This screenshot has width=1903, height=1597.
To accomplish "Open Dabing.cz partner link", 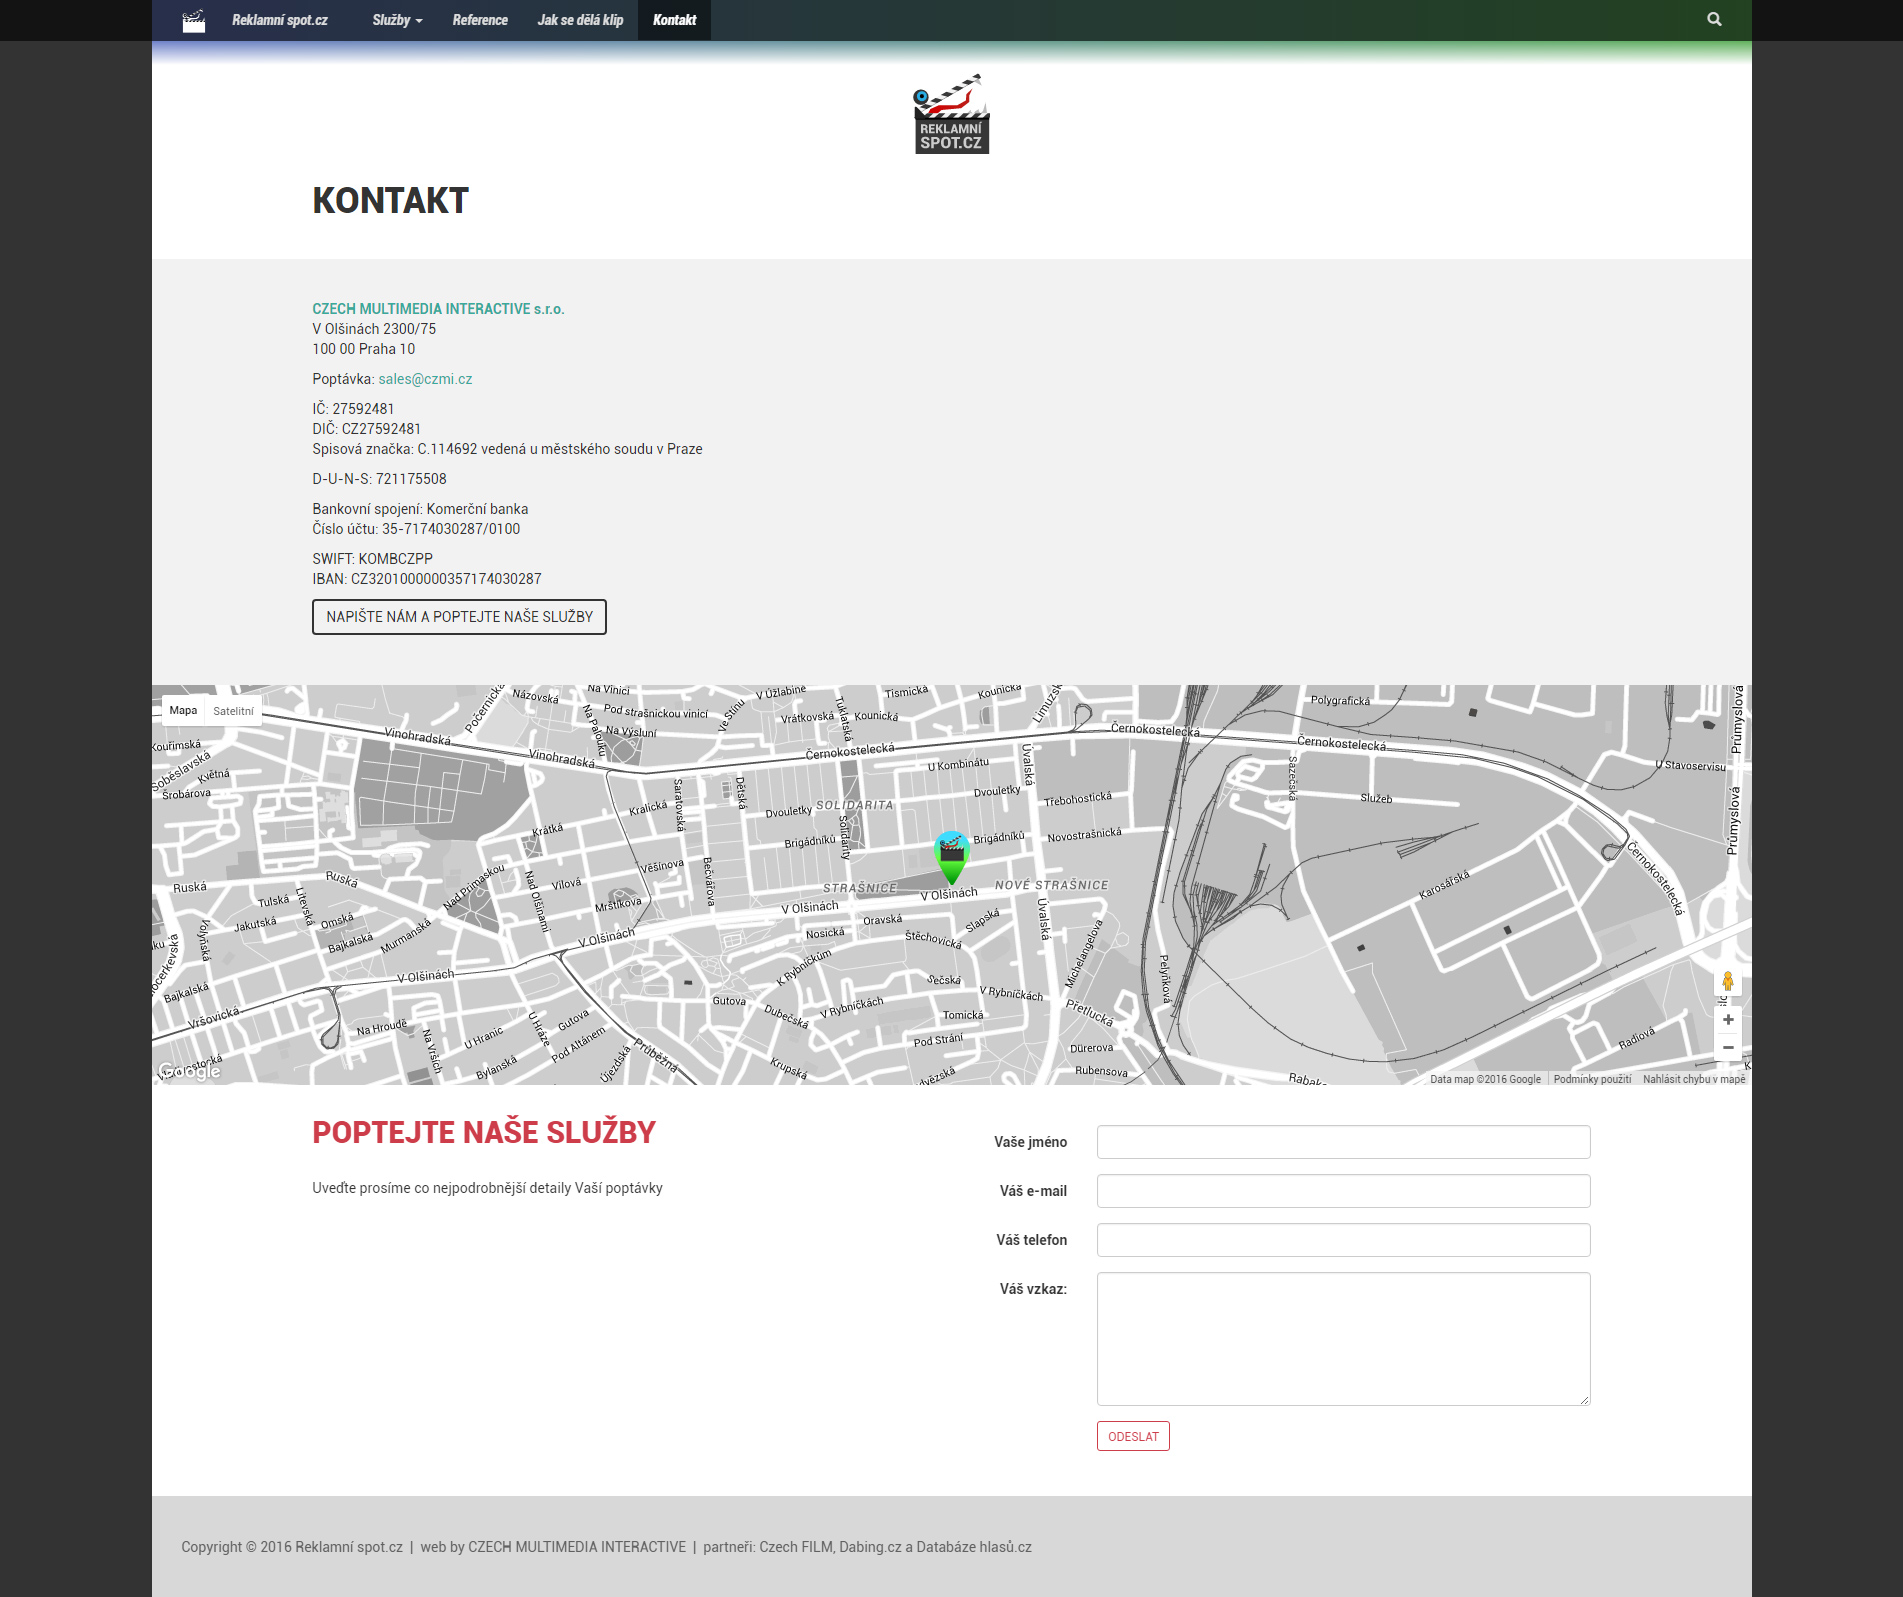I will [x=870, y=1547].
